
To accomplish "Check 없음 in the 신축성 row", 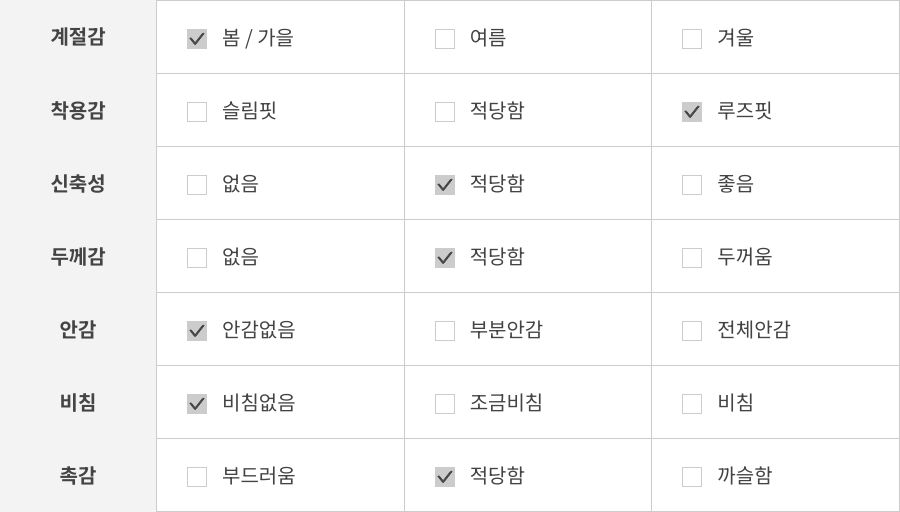I will click(197, 185).
